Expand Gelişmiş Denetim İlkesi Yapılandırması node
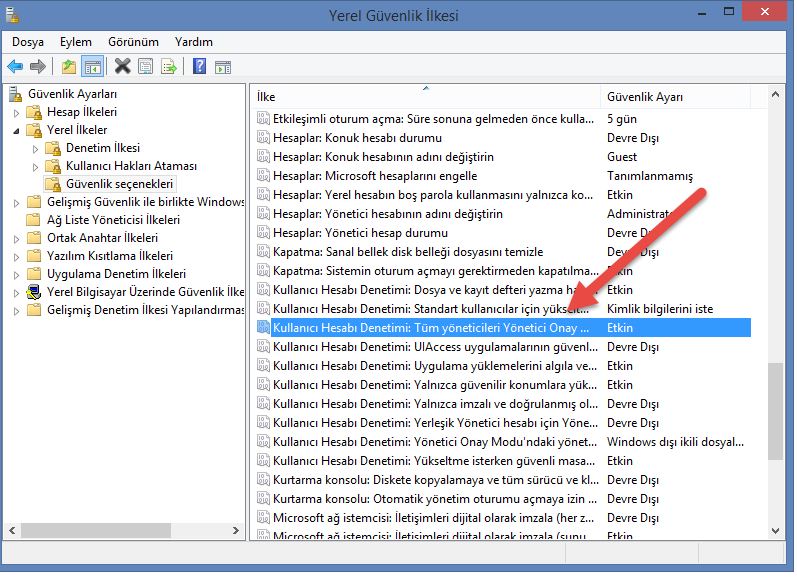Screen dimensions: 797x583 17,311
